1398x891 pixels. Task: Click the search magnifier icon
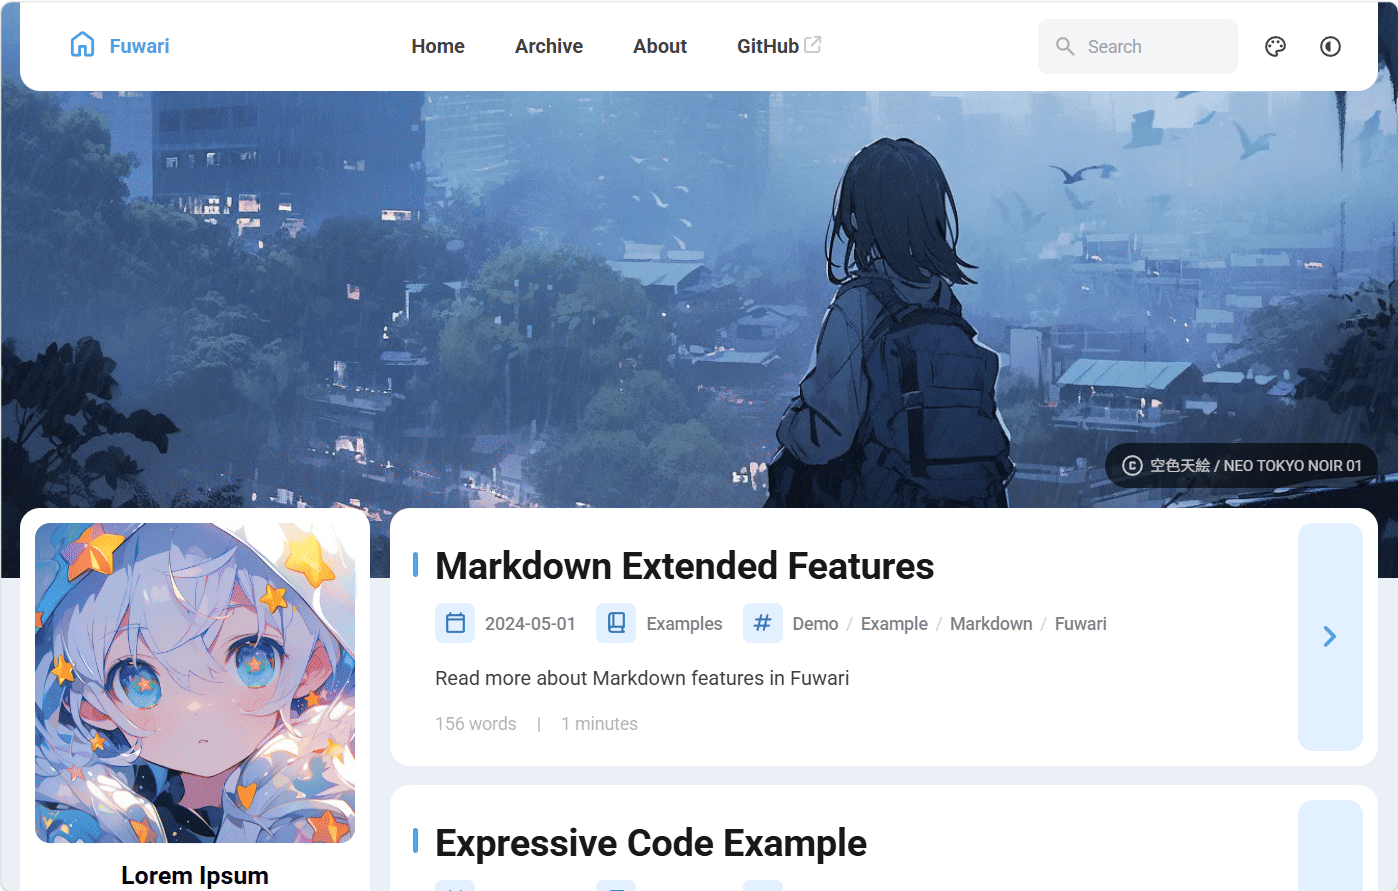[x=1065, y=47]
